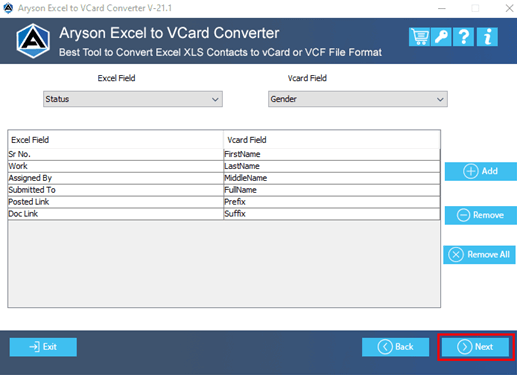Screen dimensions: 517x375
Task: Proceed with the Next button
Action: click(x=475, y=347)
